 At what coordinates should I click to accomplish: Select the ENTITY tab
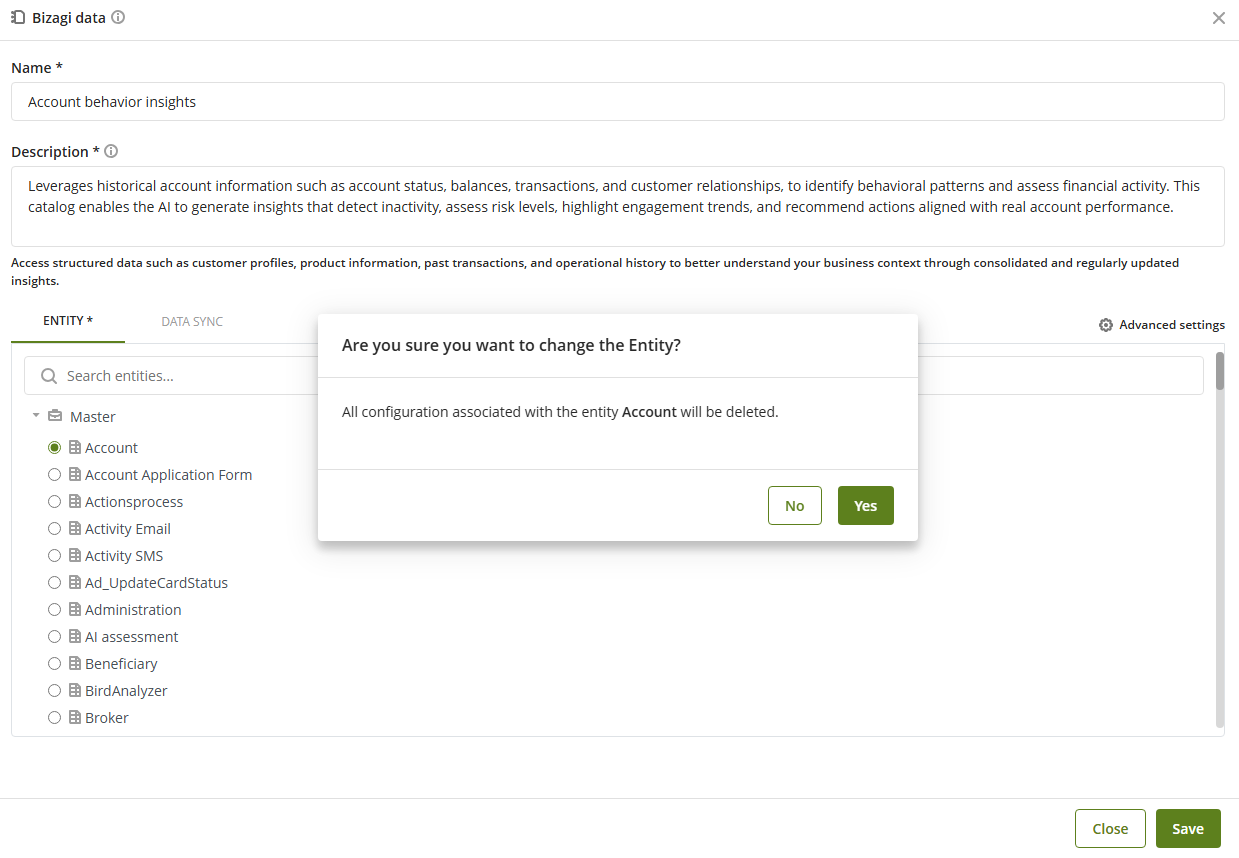(x=67, y=321)
